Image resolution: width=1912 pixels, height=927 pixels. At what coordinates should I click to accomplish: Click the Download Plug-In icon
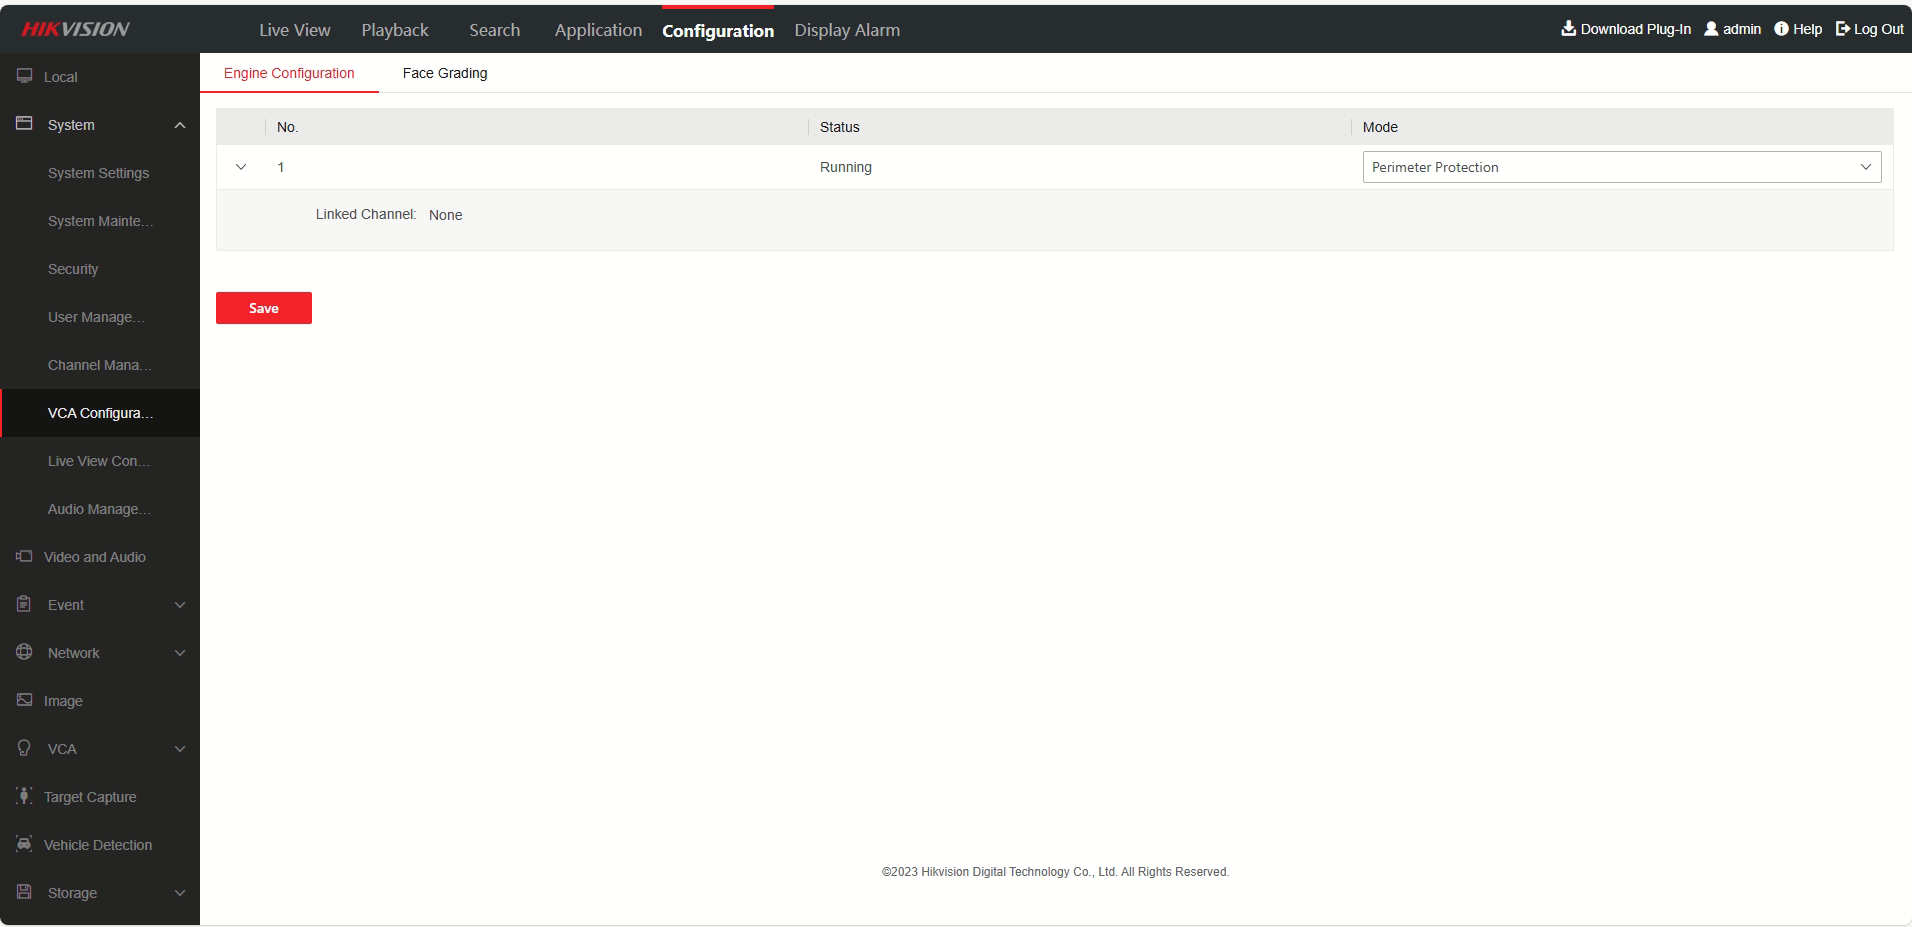[1568, 29]
